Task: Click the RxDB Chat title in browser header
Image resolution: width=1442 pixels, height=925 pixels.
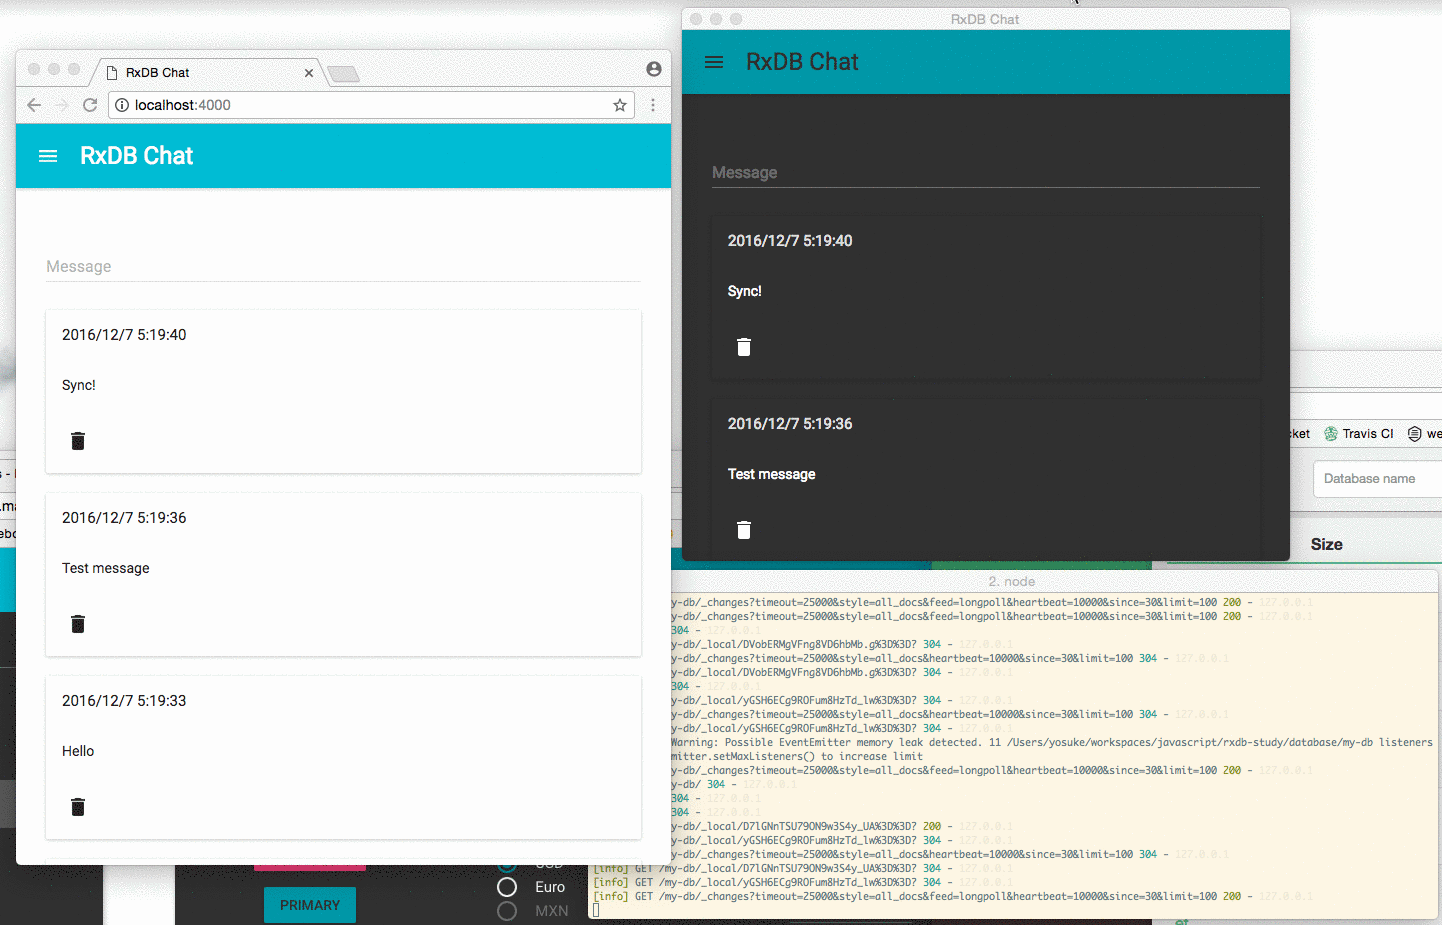Action: point(137,156)
